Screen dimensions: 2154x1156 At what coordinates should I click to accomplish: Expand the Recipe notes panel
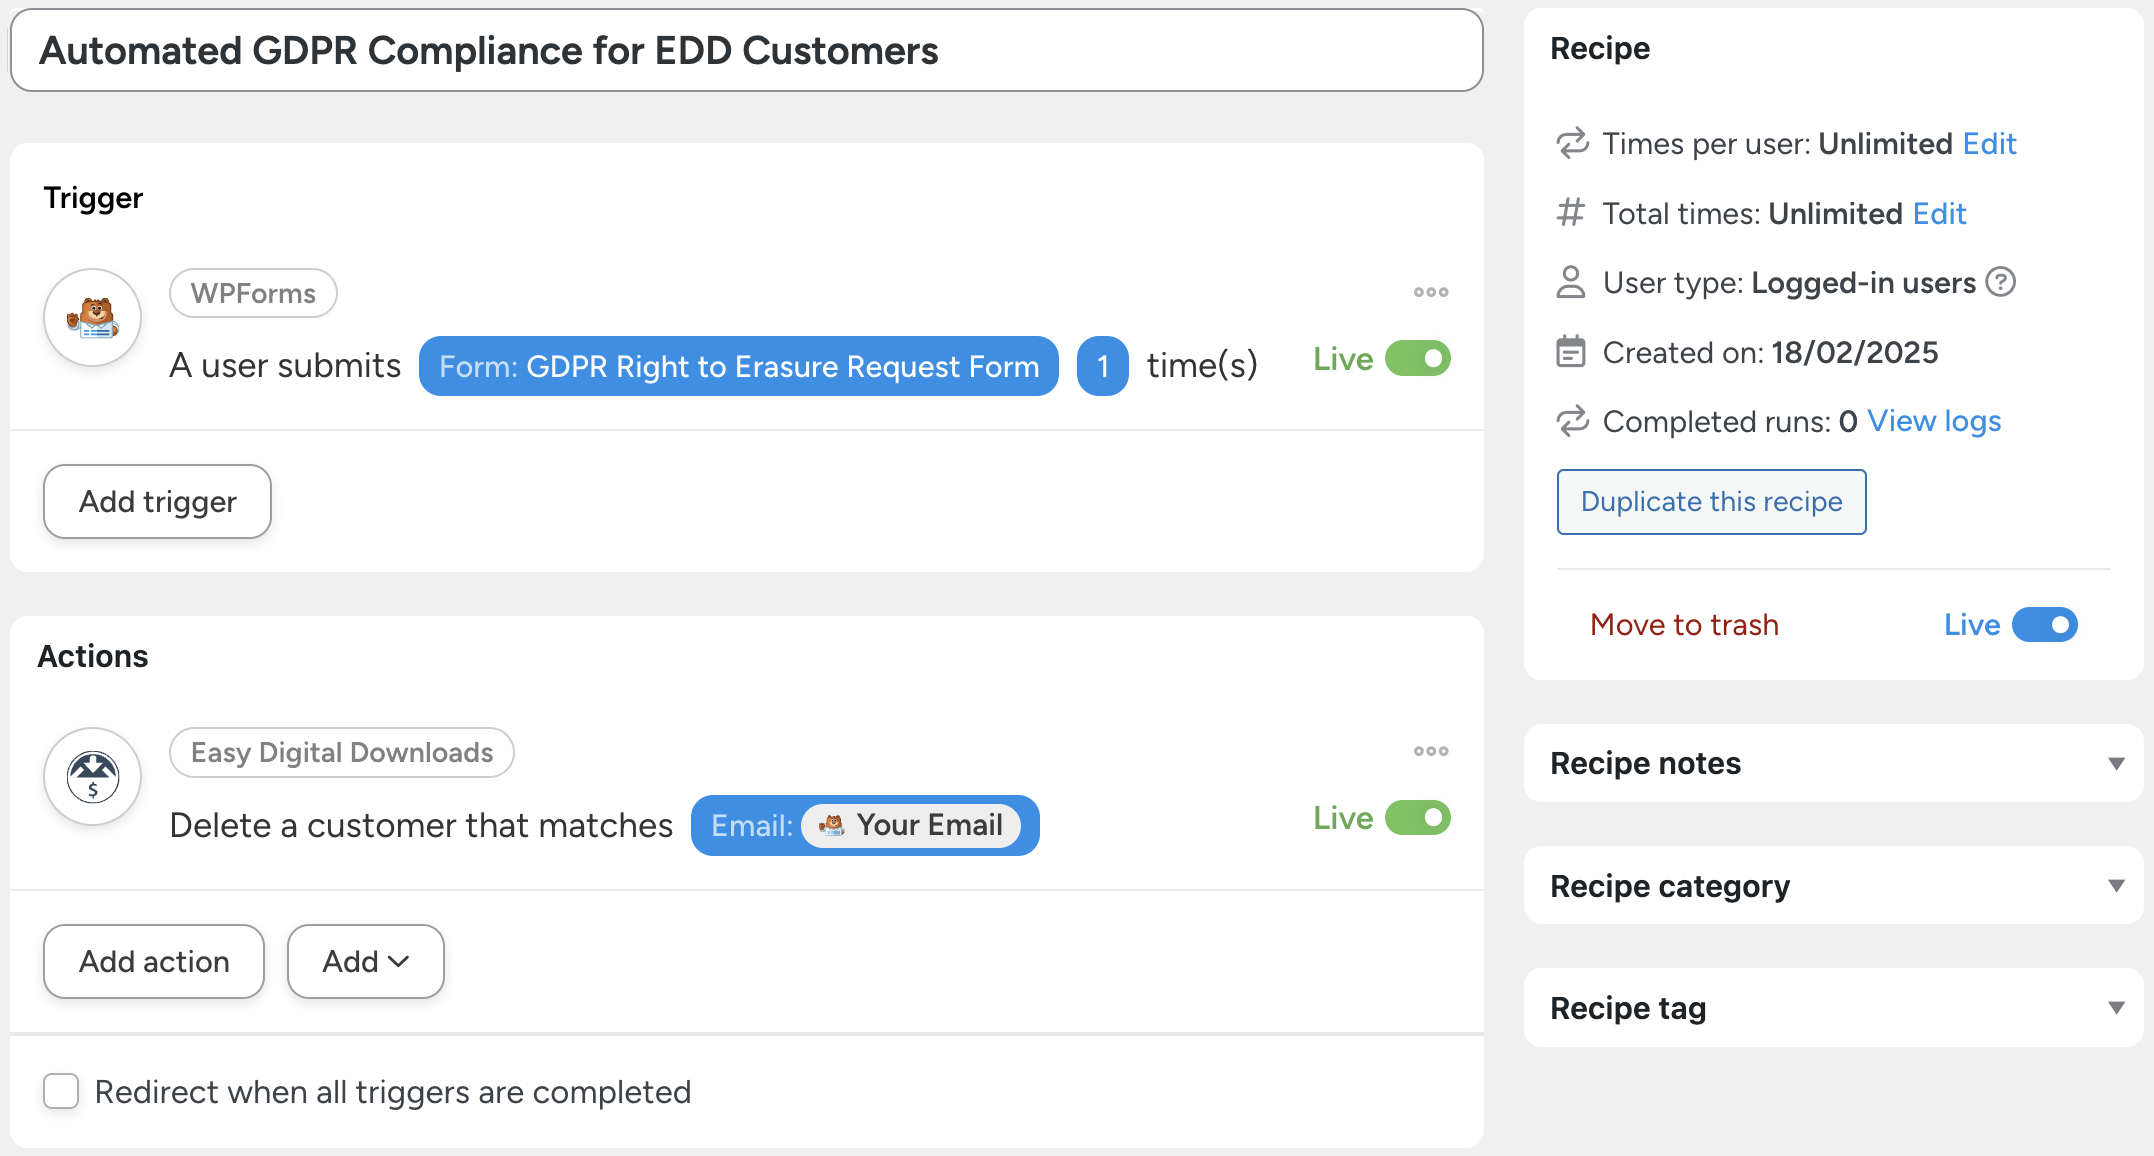pyautogui.click(x=2116, y=763)
